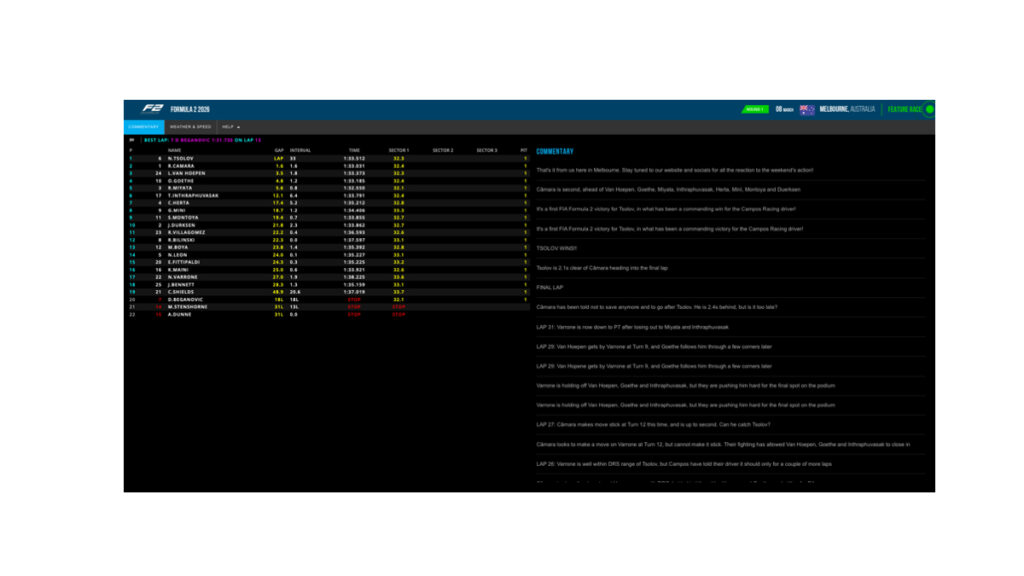Toggle the pit marker for J.BENNETT
The image size is (1024, 576).
coord(524,284)
